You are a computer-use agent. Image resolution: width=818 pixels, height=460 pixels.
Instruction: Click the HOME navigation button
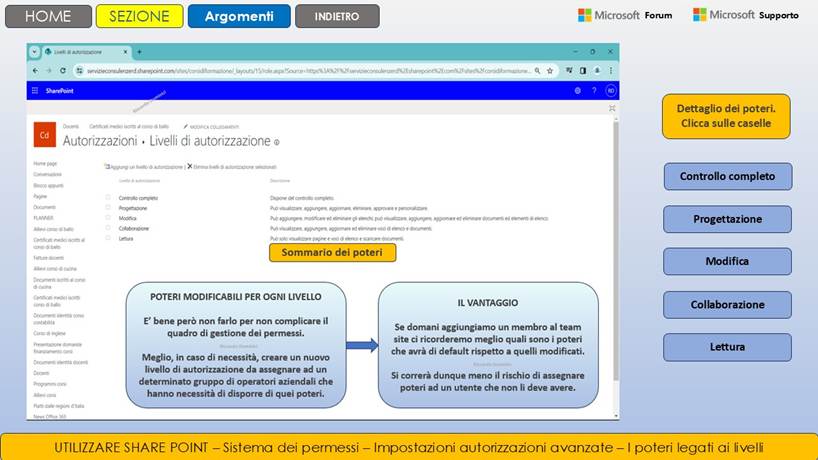point(48,16)
